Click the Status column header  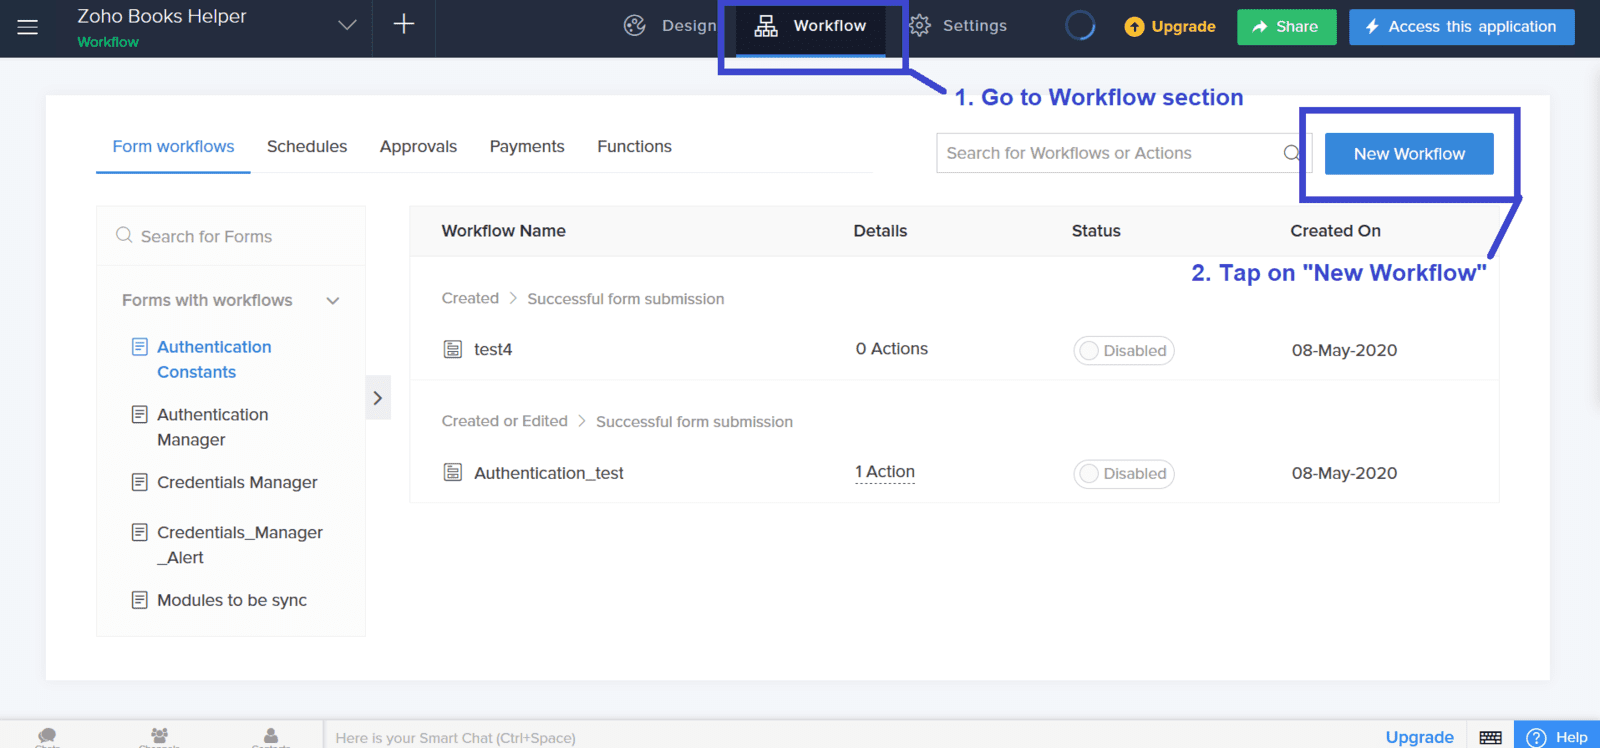[x=1096, y=231]
